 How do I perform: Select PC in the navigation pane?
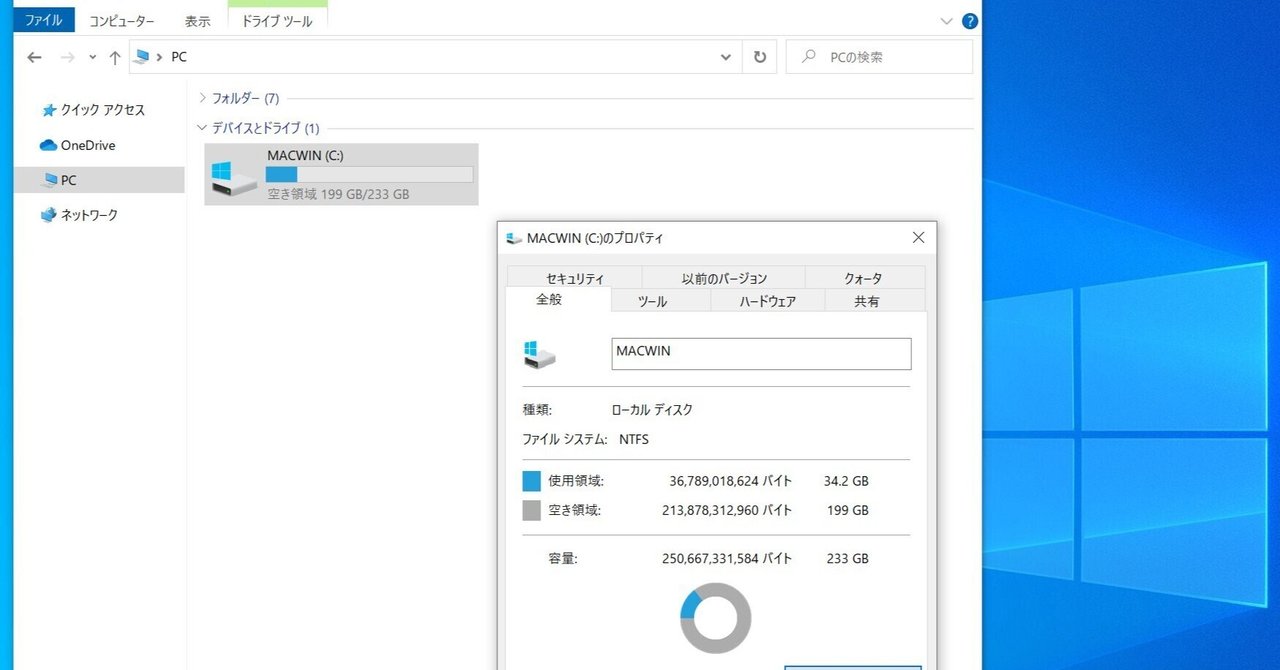click(x=100, y=180)
